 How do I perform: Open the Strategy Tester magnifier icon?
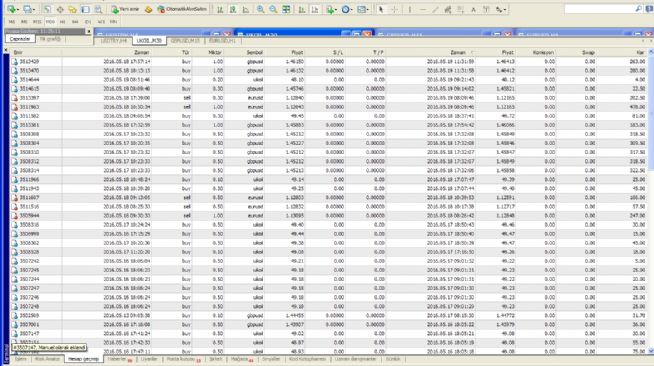(x=98, y=9)
